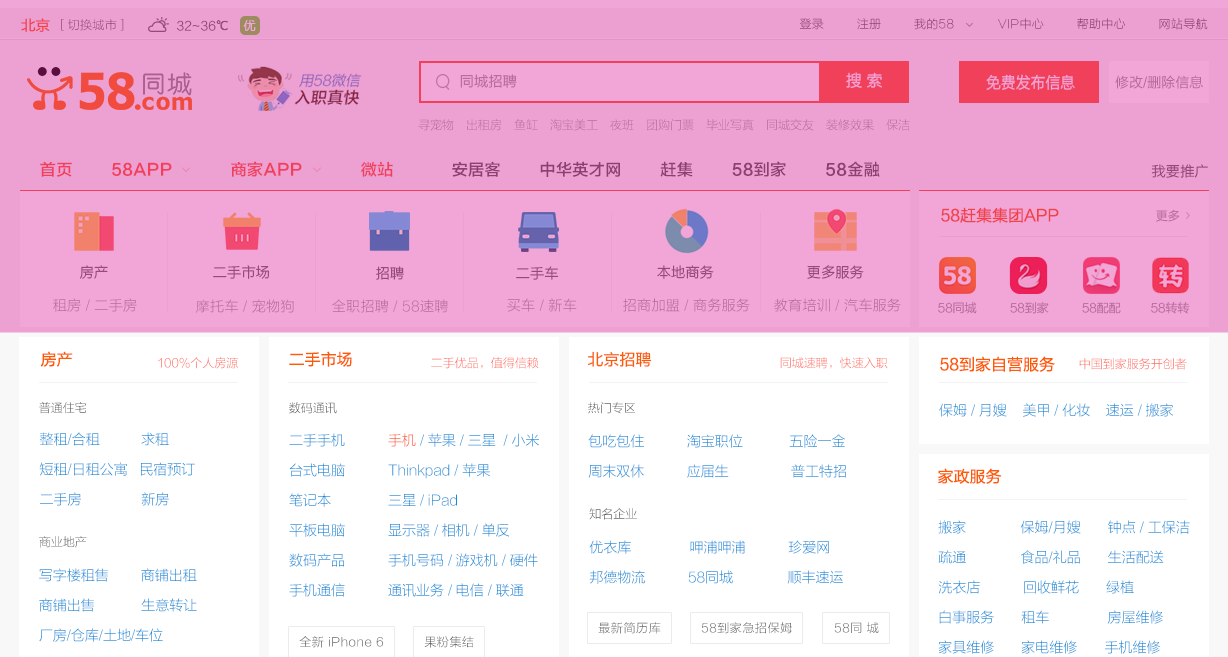Viewport: 1228px width, 657px height.
Task: Click the 果粉集结 tag button
Action: point(449,642)
